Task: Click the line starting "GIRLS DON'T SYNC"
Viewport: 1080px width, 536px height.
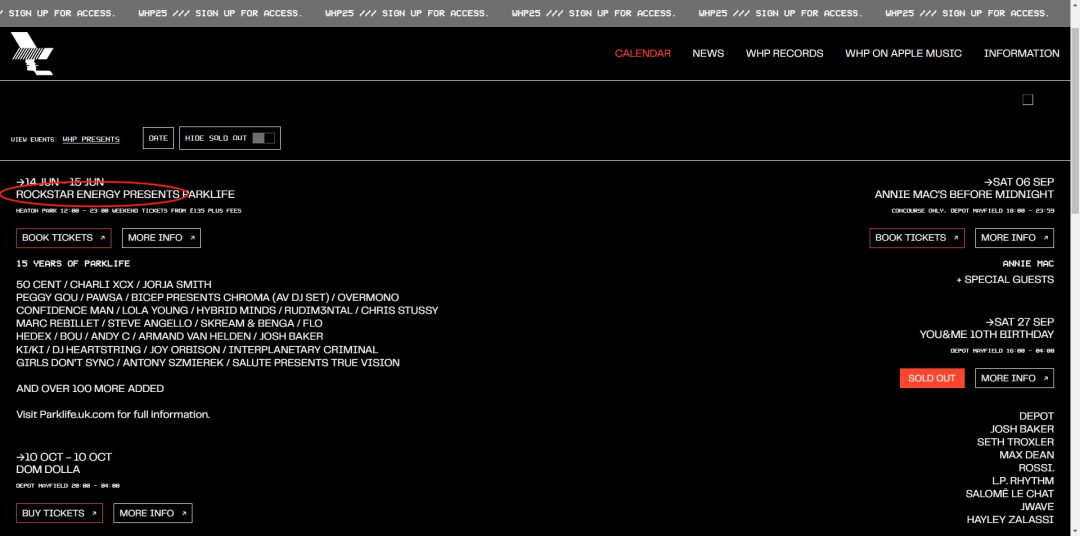Action: [208, 363]
